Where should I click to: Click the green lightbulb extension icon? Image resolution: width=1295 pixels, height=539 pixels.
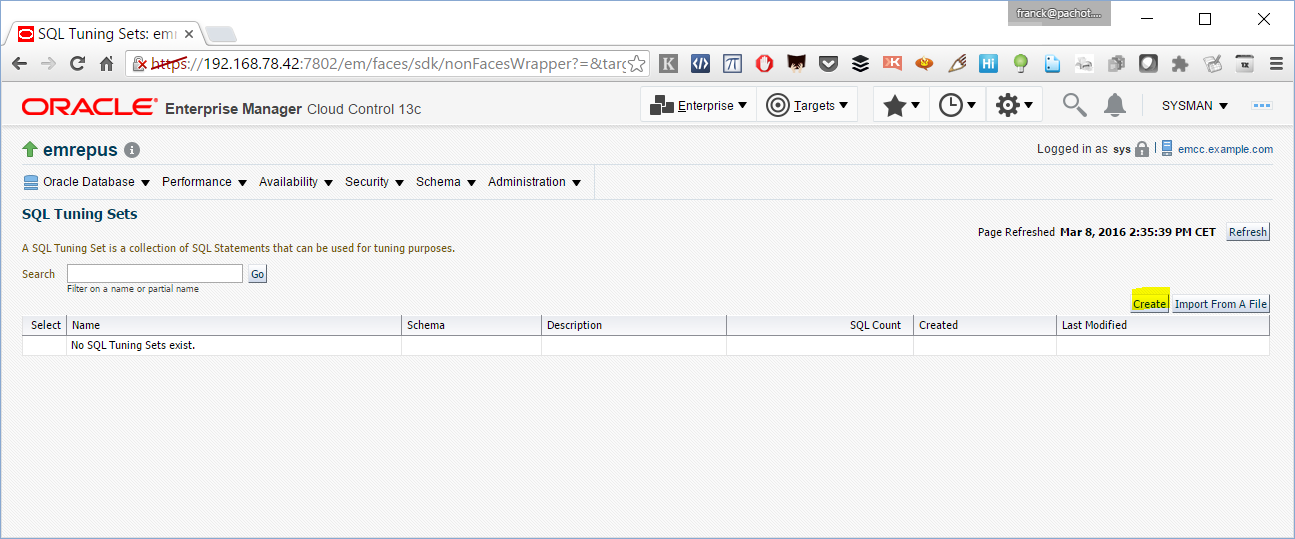tap(1020, 63)
